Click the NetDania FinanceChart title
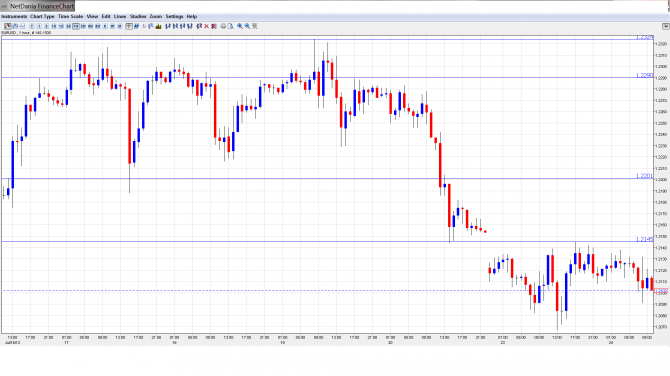Viewport: 670px width, 376px height. pyautogui.click(x=42, y=6)
